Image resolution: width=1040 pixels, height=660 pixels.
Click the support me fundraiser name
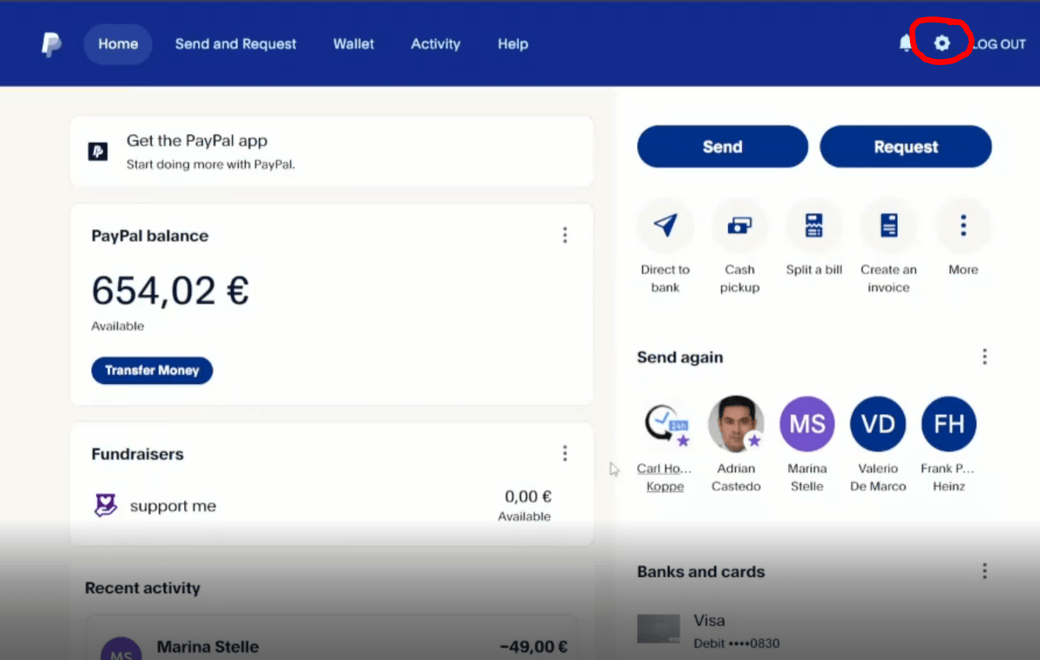(x=173, y=506)
